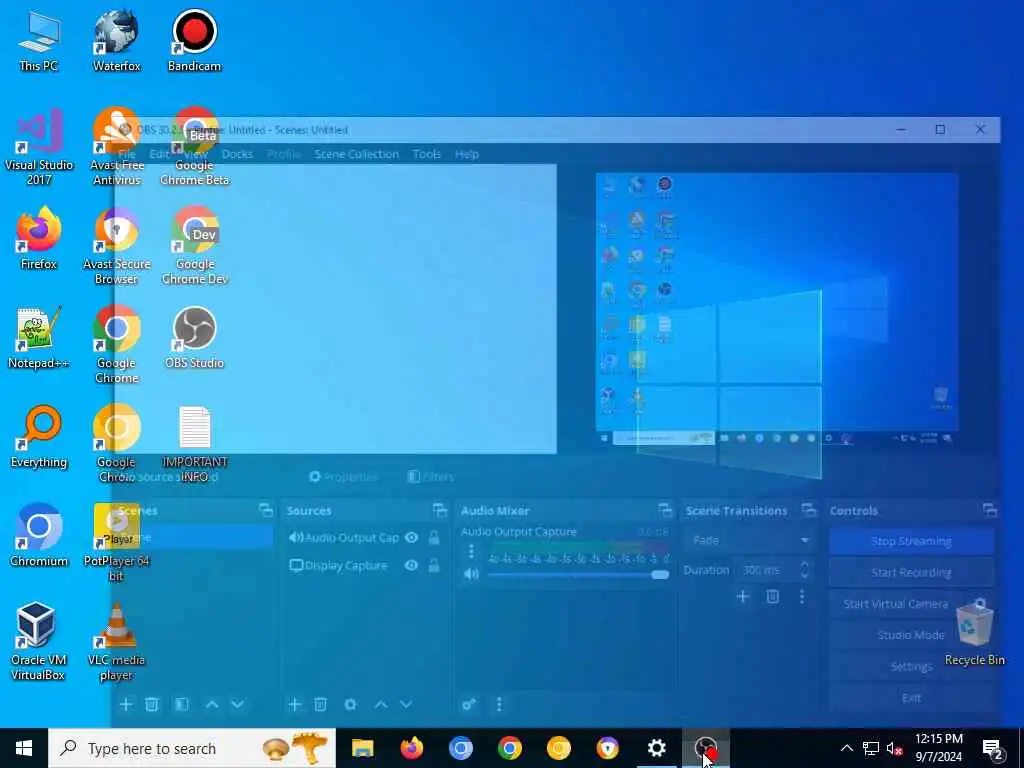Add a new source with the plus icon in Sources
The width and height of the screenshot is (1024, 768).
click(x=295, y=704)
